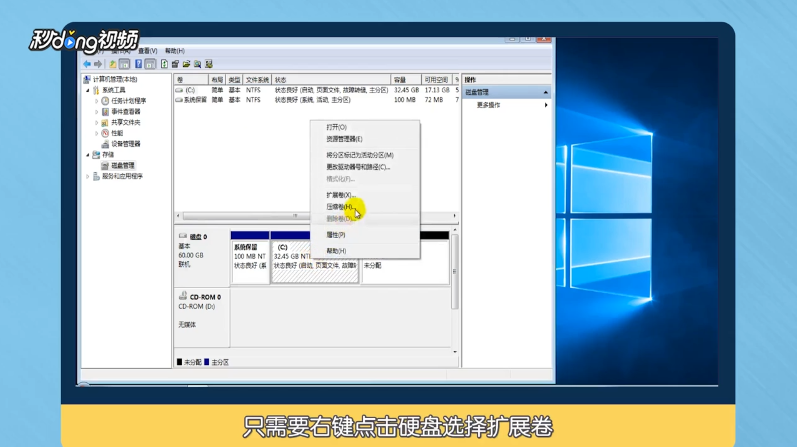797x447 pixels.
Task: Click the 设备管理器 icon
Action: [x=105, y=144]
